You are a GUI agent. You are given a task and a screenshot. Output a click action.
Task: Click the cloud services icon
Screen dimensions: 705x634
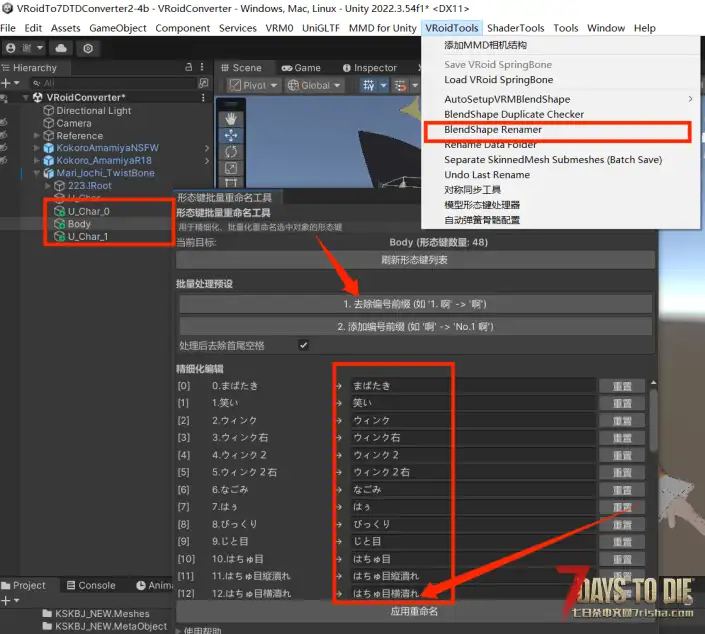60,48
